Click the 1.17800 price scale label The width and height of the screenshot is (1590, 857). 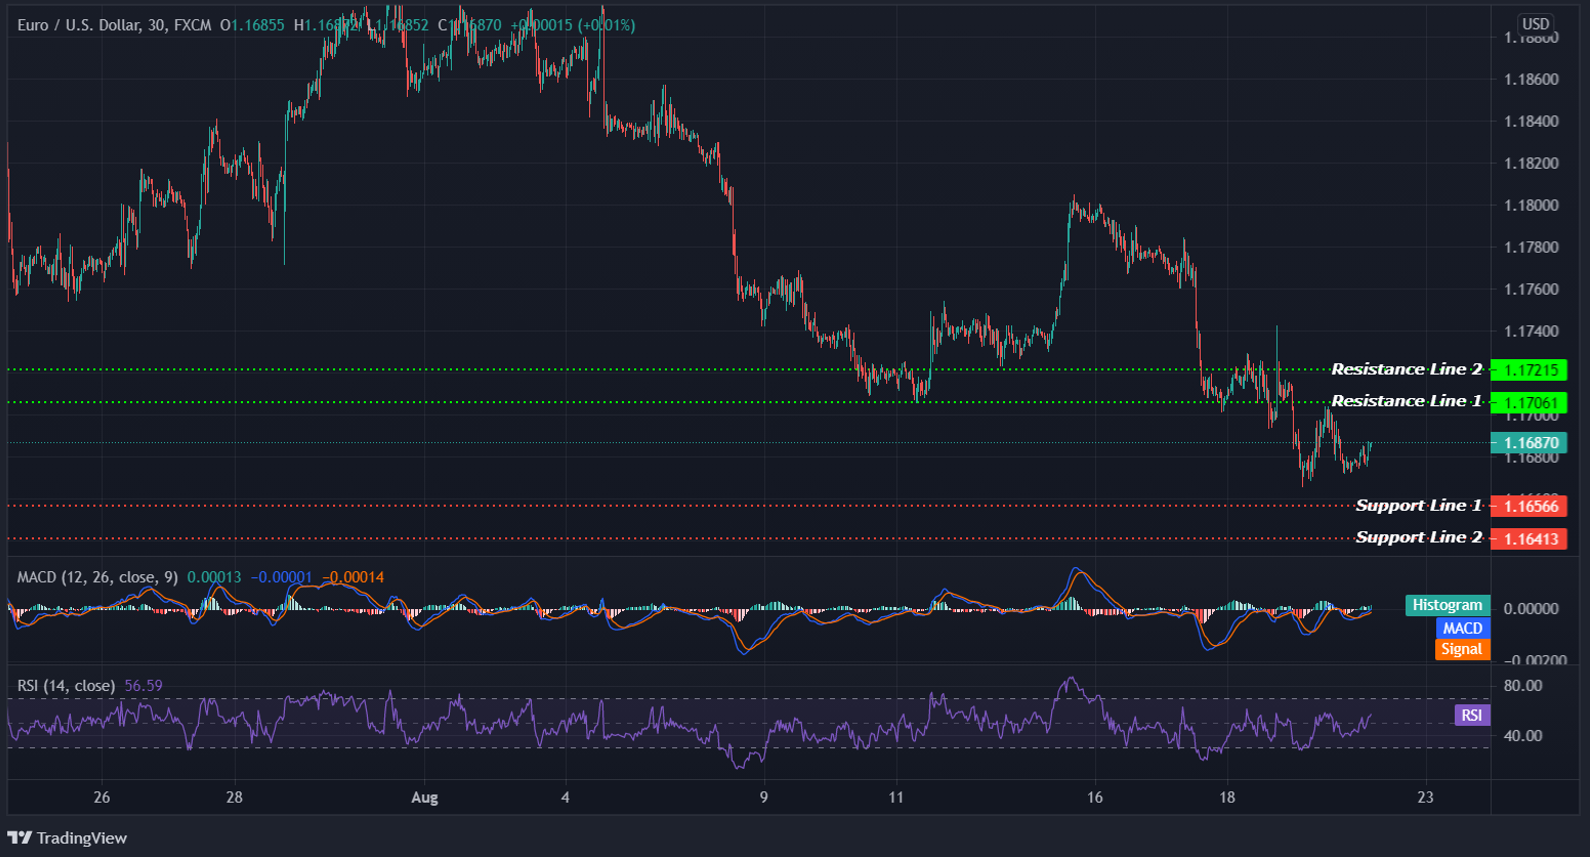[x=1531, y=247]
